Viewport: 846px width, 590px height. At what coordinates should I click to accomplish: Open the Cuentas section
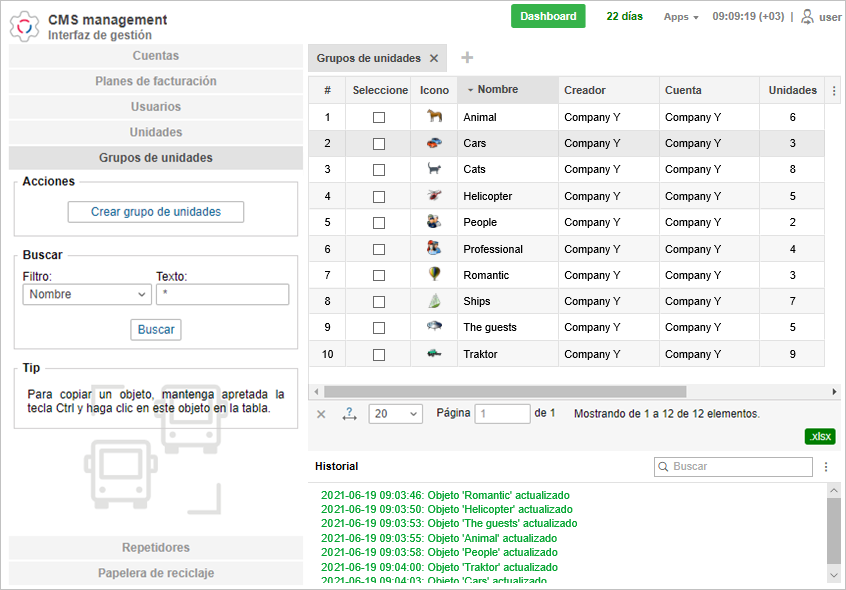pyautogui.click(x=156, y=56)
